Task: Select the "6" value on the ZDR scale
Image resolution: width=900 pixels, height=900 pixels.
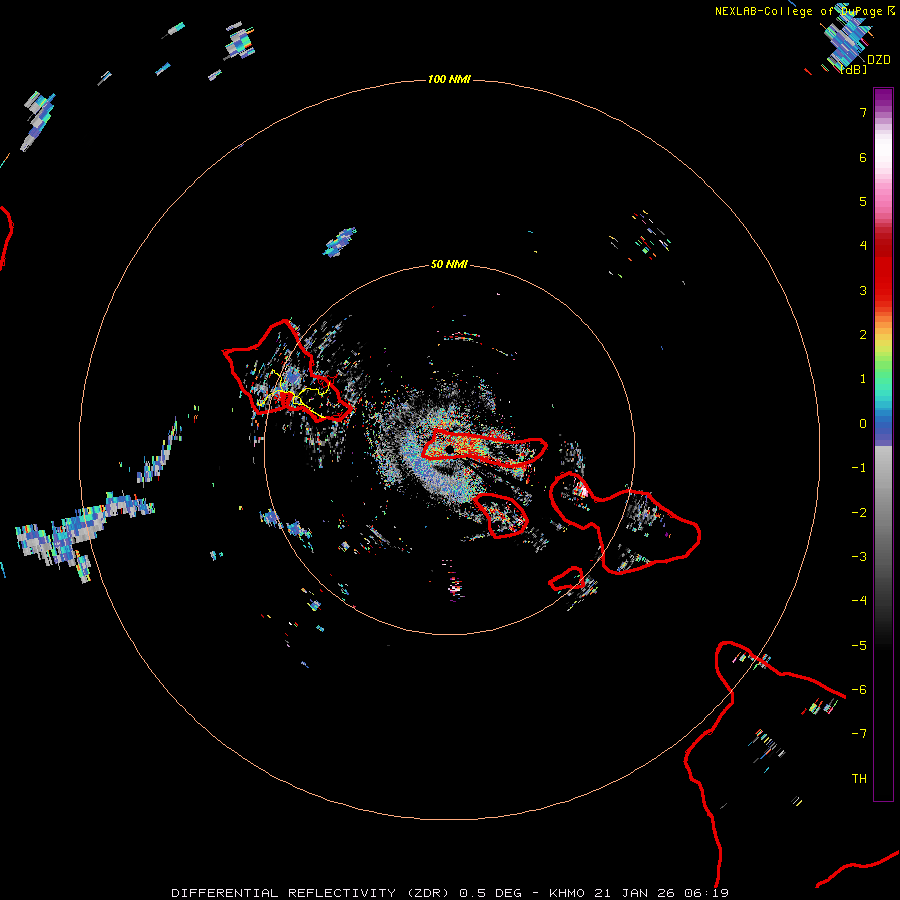Action: coord(863,157)
